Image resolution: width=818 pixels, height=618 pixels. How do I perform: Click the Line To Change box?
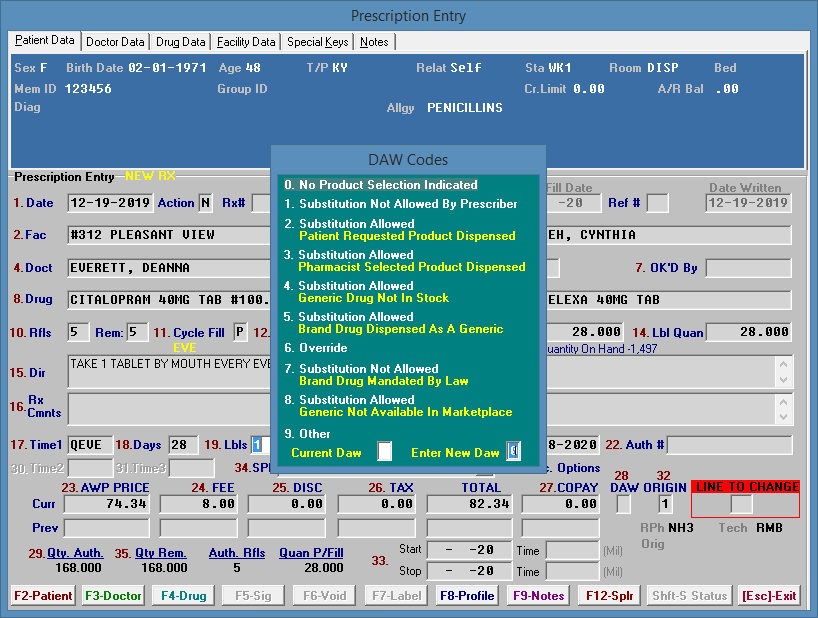(740, 504)
